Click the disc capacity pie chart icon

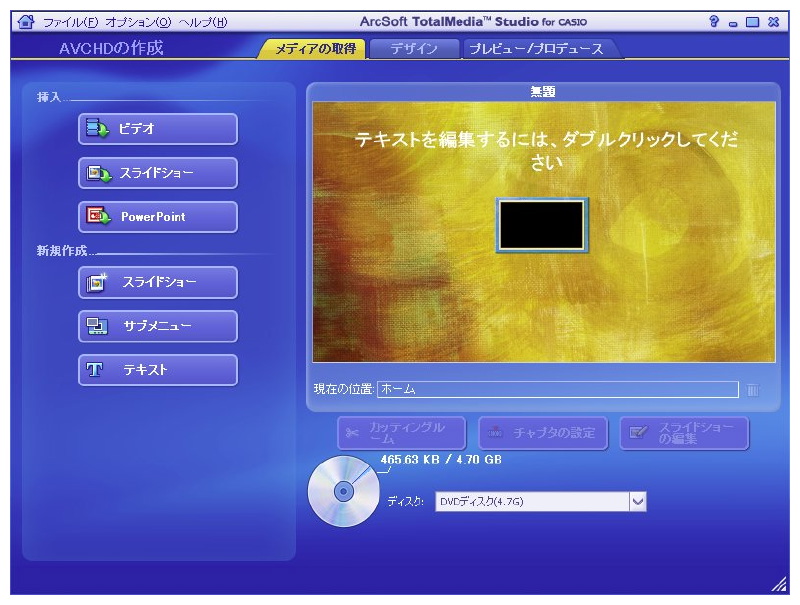click(343, 491)
